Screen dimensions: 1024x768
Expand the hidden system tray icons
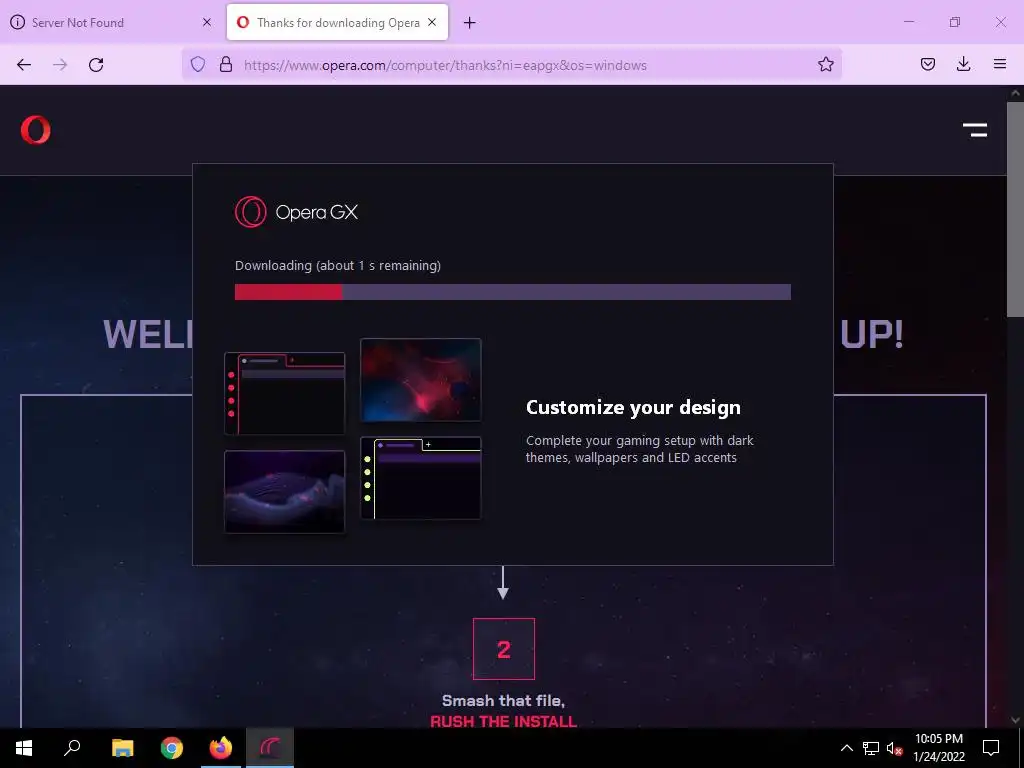846,748
